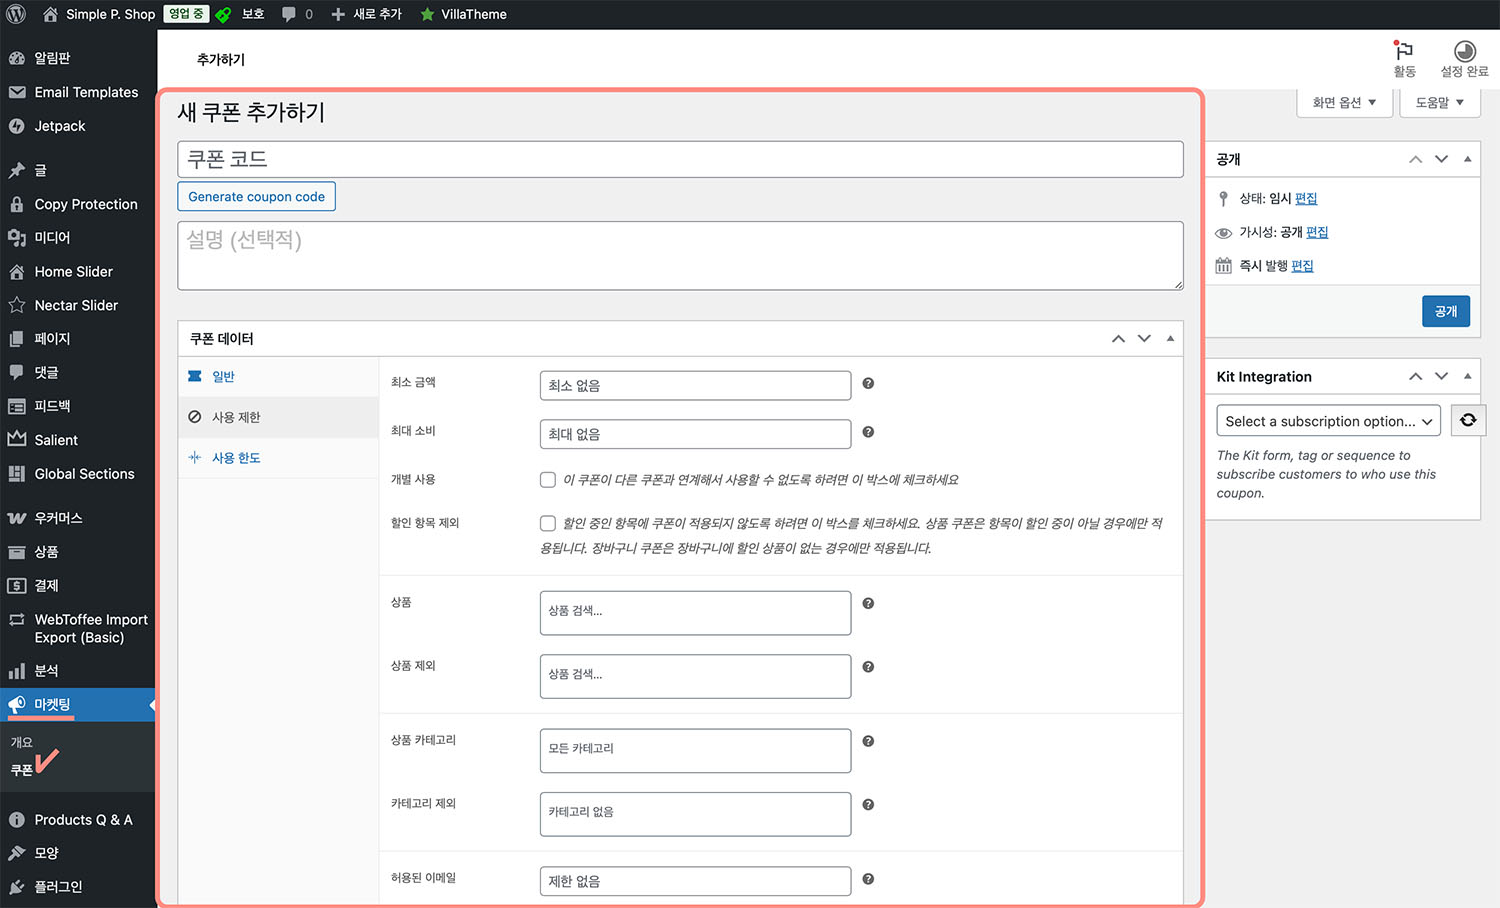This screenshot has height=908, width=1500.
Task: Collapse the 공개 panel toggle triangle
Action: (1467, 159)
